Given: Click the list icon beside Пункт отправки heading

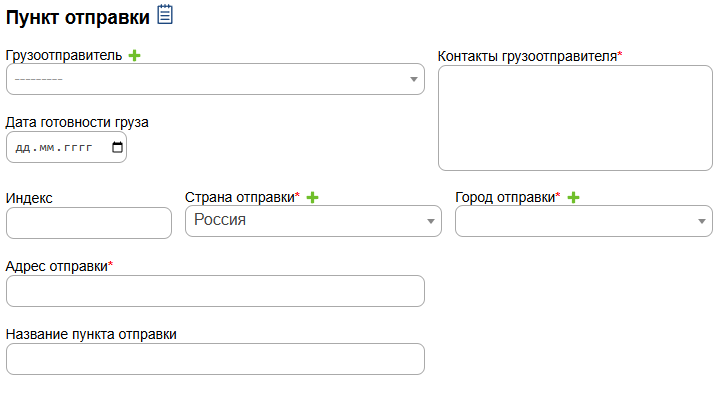Looking at the screenshot, I should [x=165, y=14].
